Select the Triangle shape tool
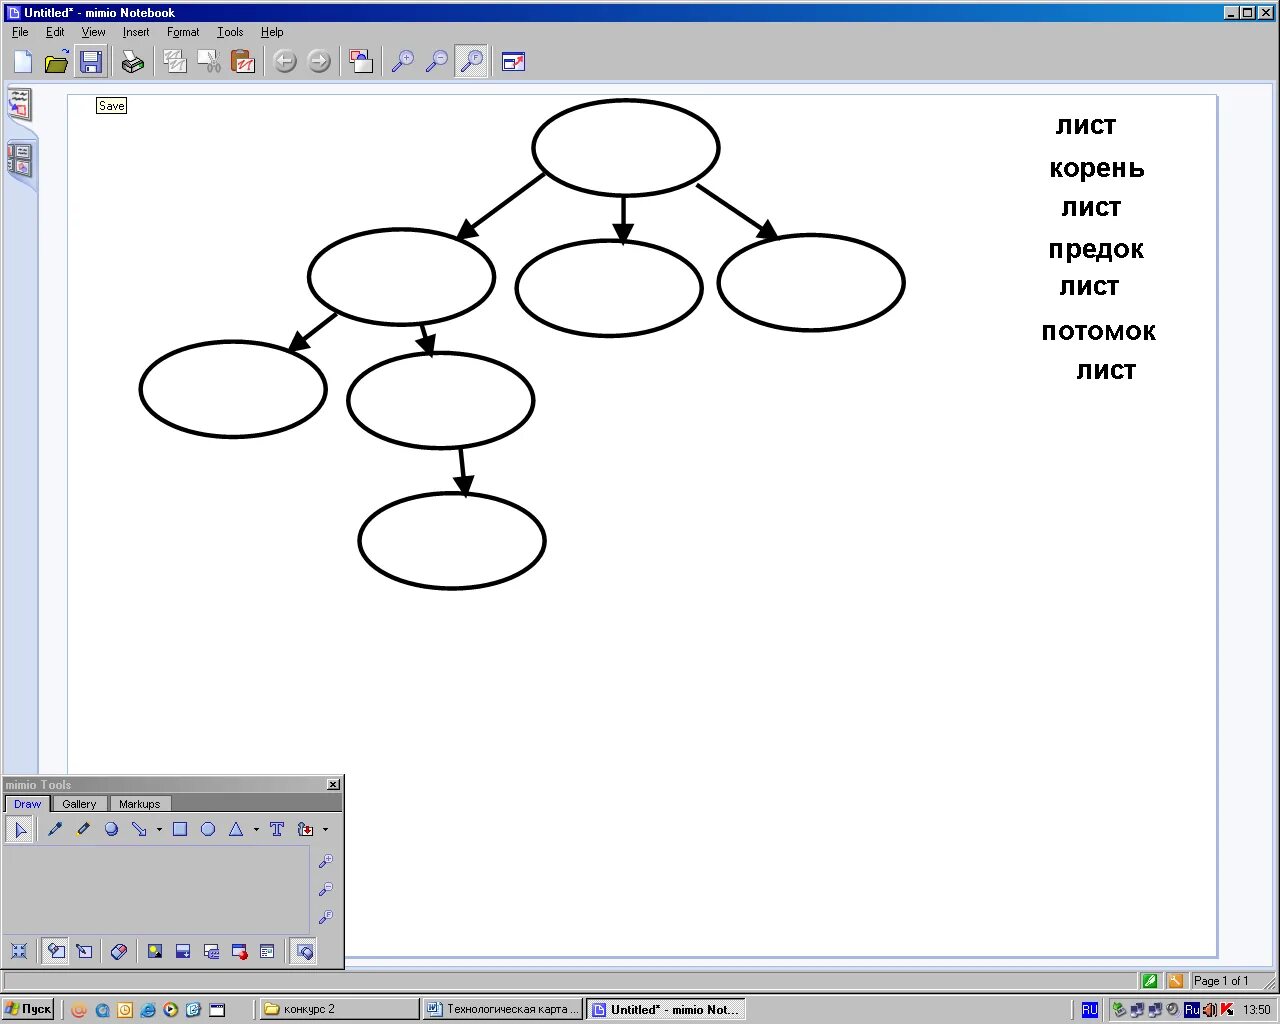Screen dimensions: 1280x1024 point(236,829)
